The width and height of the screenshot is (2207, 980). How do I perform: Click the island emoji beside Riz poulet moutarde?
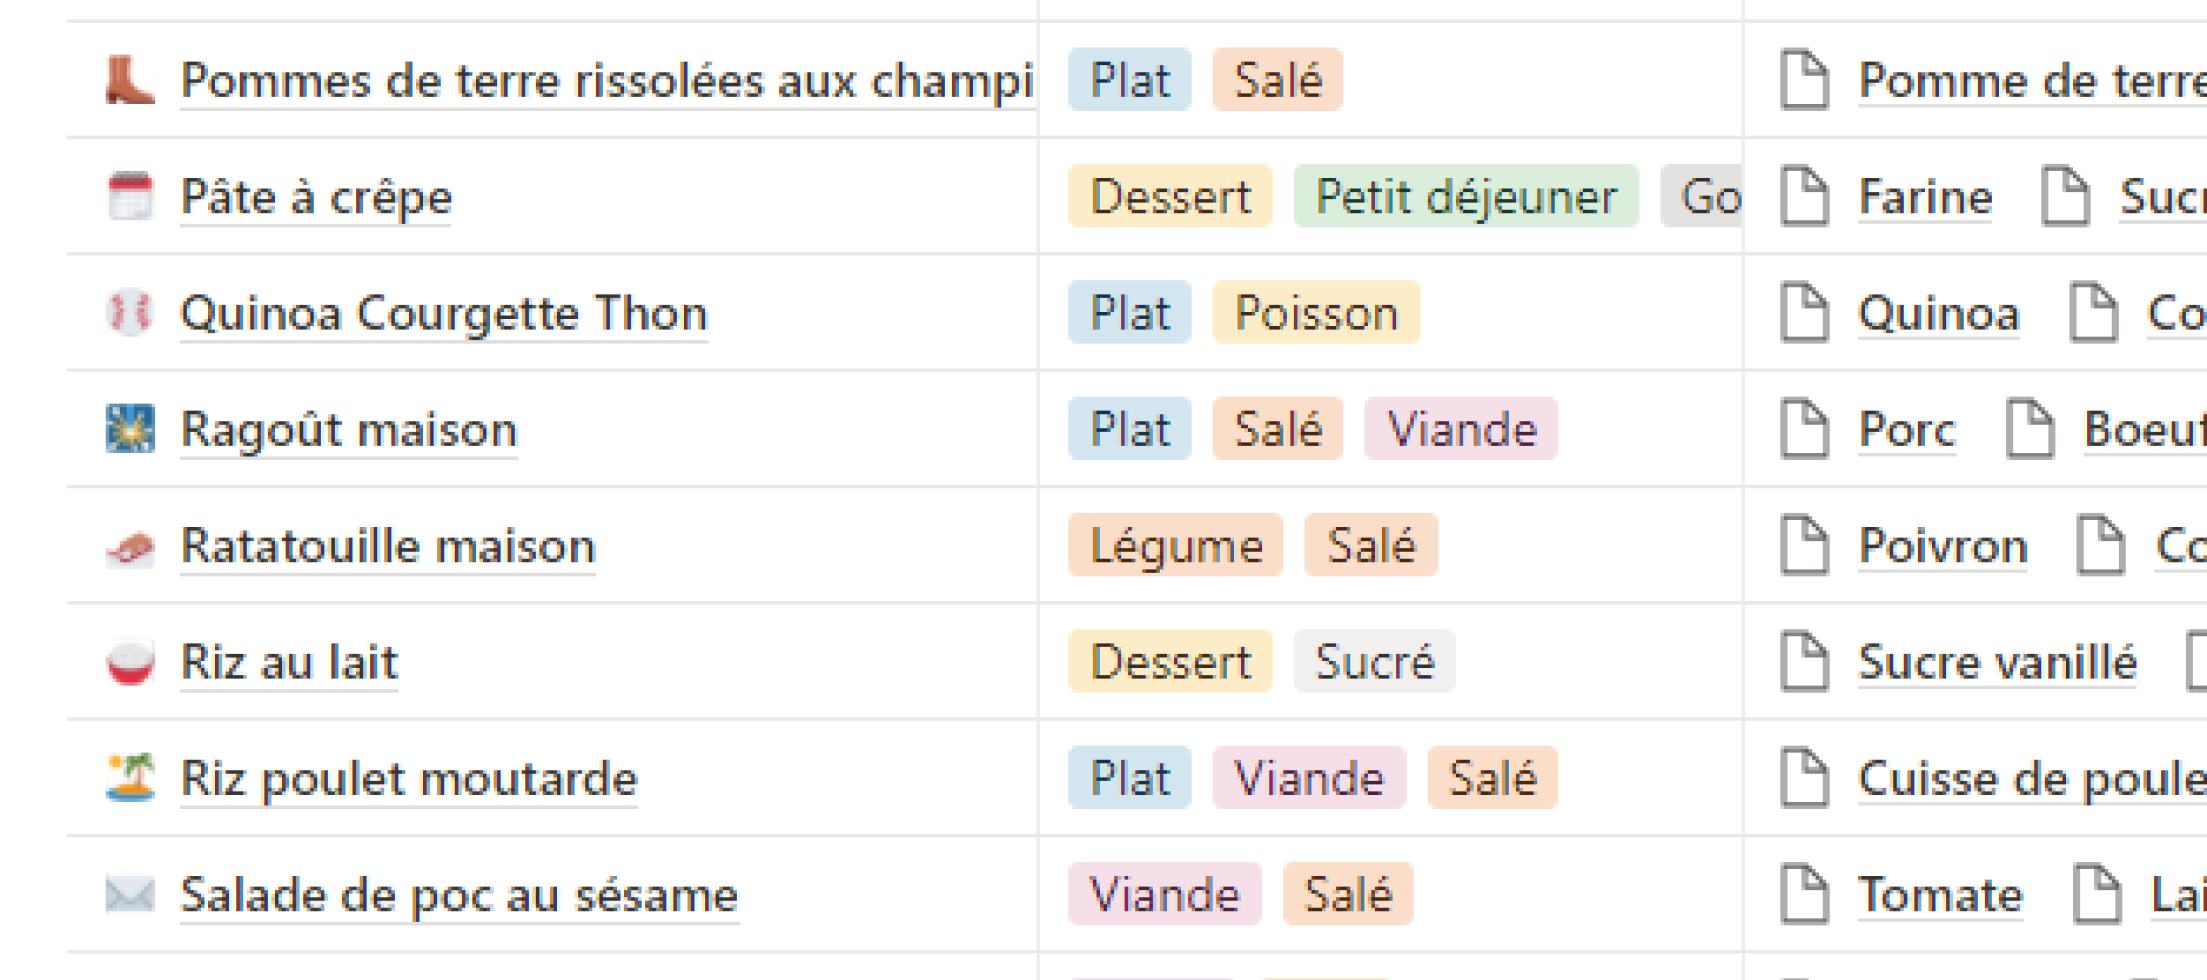131,778
